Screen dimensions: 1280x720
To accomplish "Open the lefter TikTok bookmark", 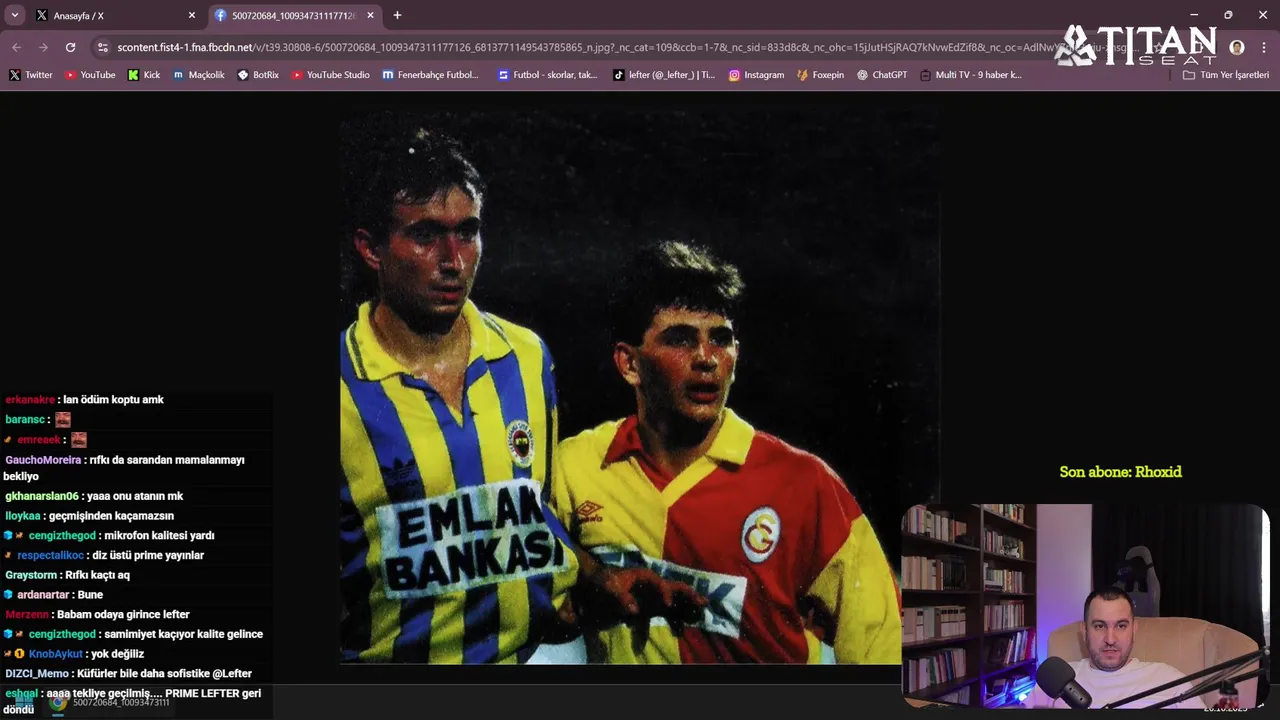I will click(664, 75).
